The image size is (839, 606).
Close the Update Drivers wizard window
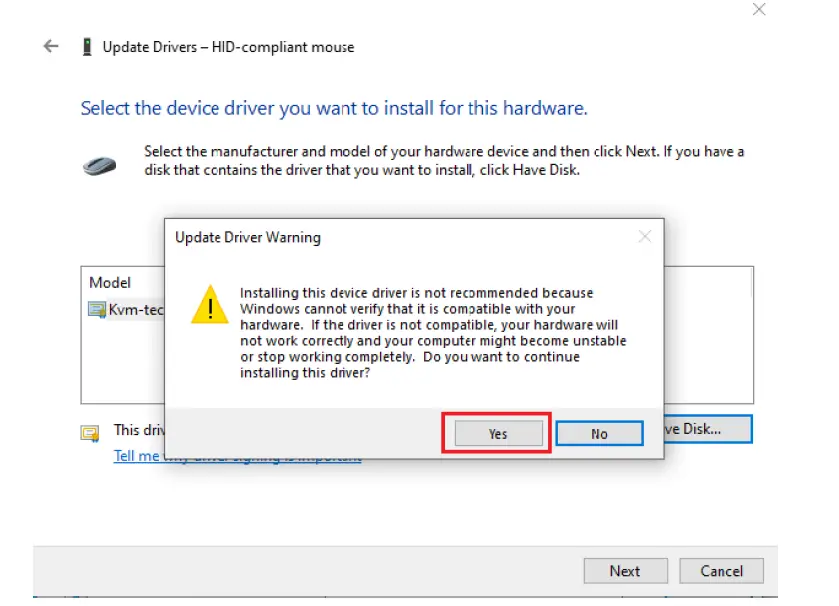(x=759, y=10)
